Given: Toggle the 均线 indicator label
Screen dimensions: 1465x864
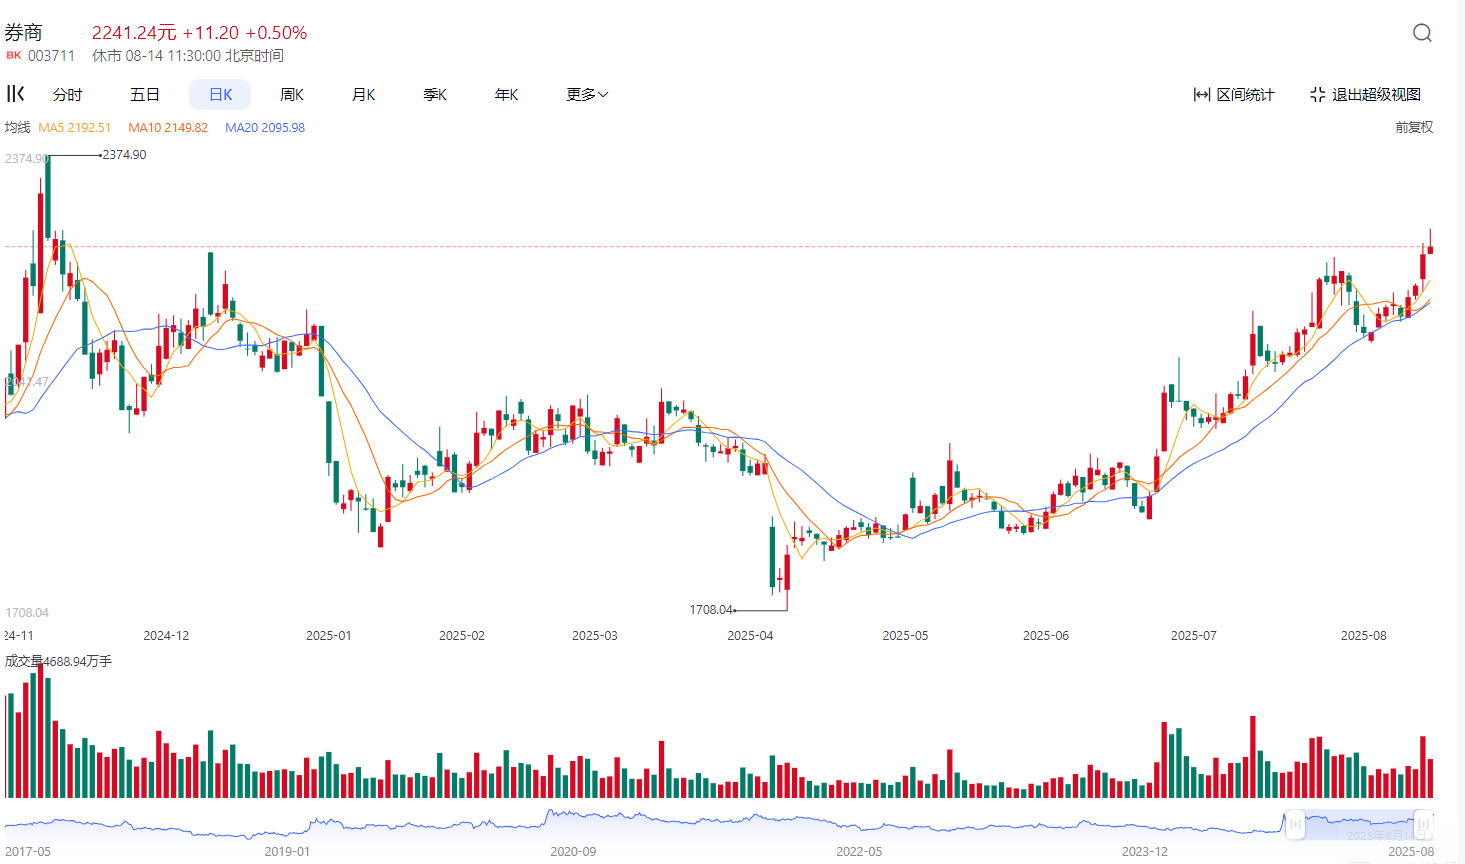Looking at the screenshot, I should (16, 127).
